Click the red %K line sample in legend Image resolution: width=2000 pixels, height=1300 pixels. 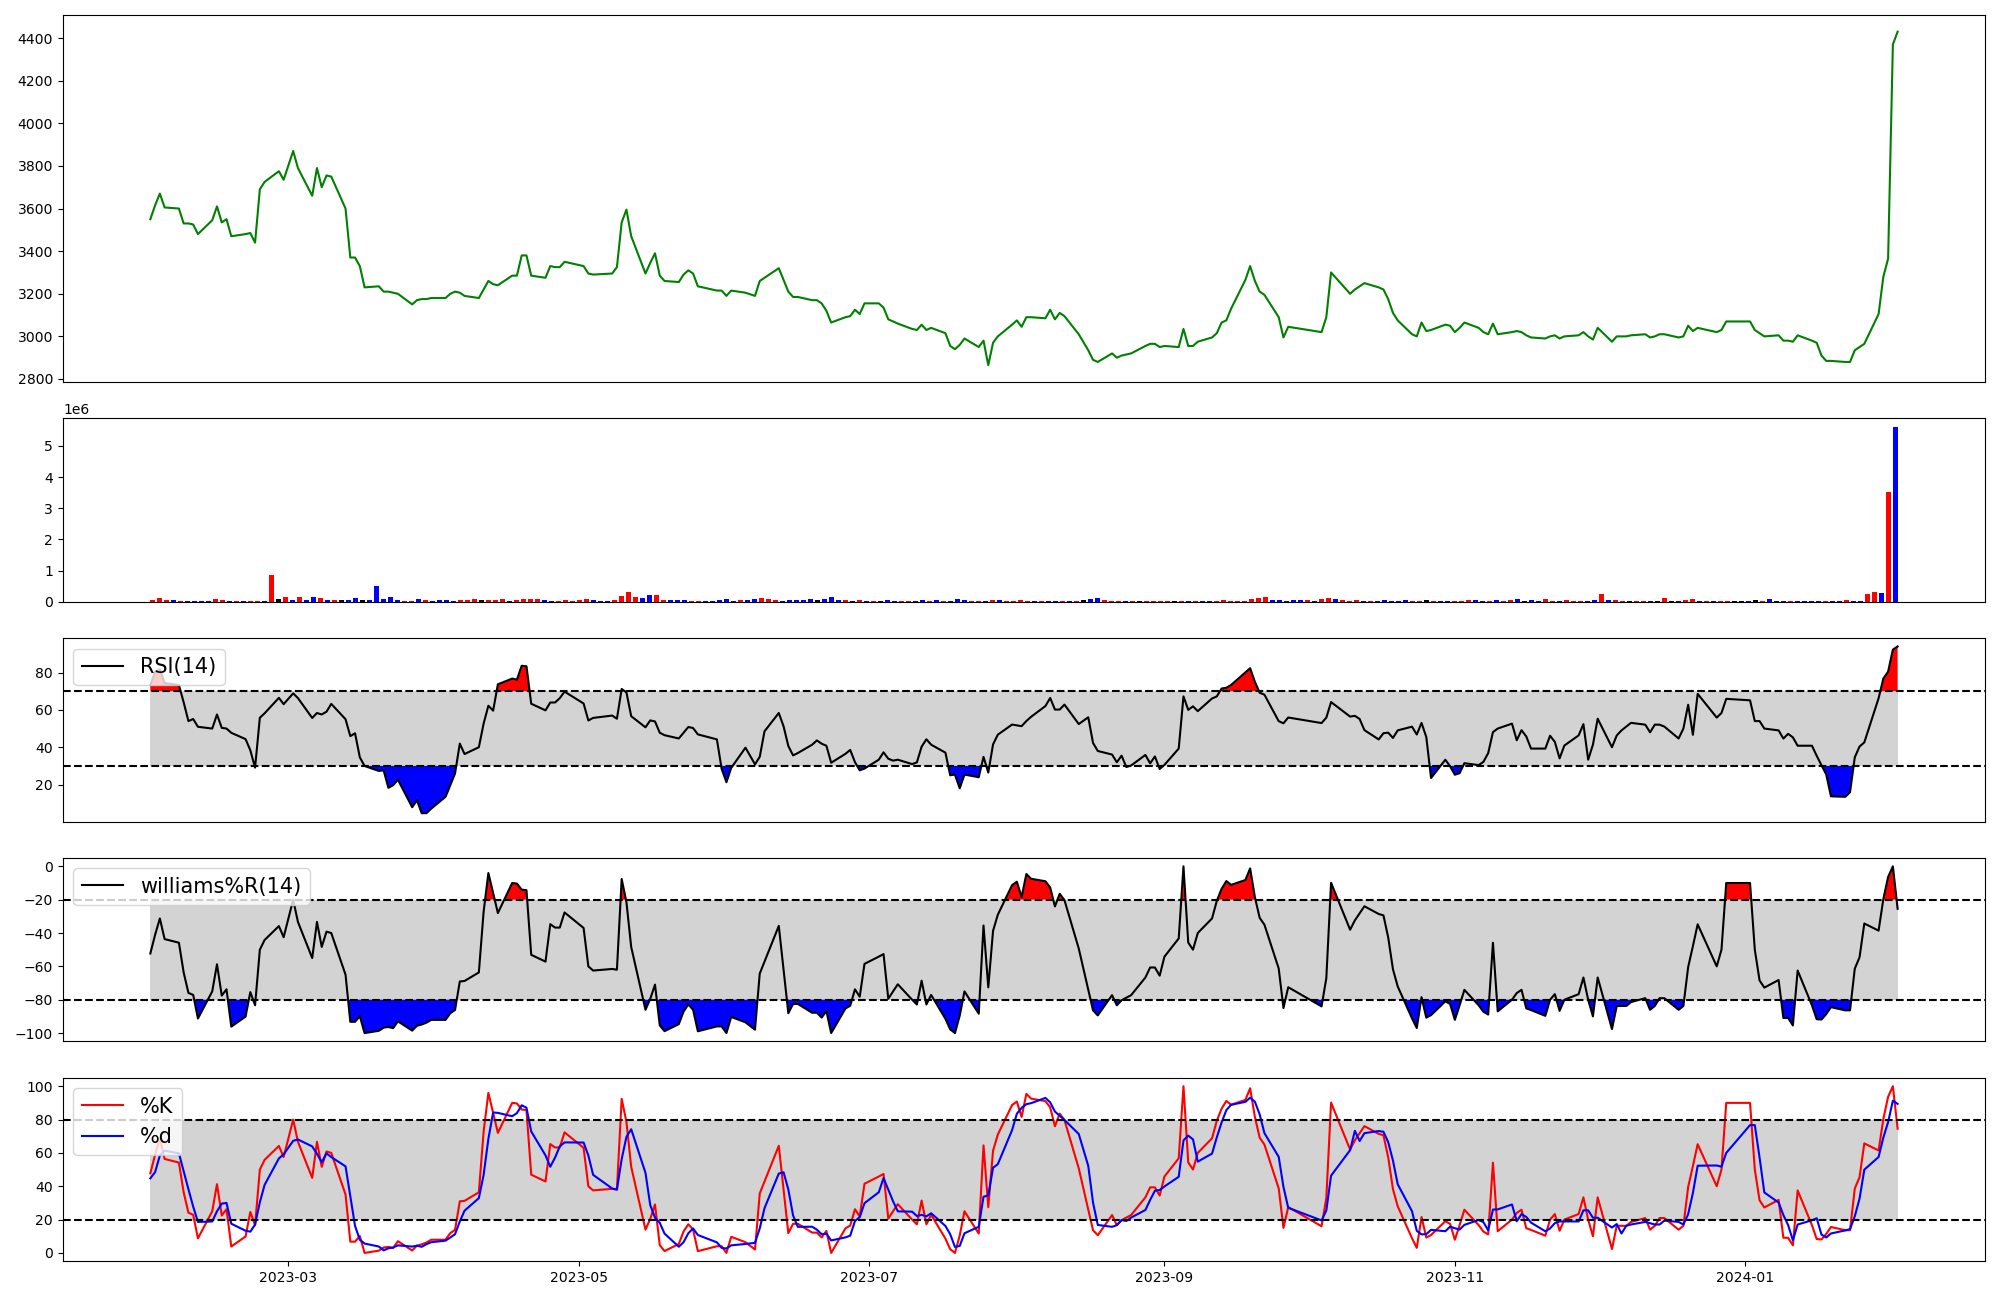click(x=103, y=1105)
